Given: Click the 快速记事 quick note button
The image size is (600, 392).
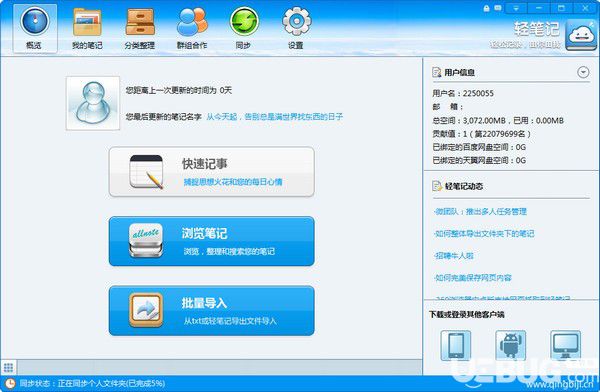Looking at the screenshot, I should click(x=212, y=172).
